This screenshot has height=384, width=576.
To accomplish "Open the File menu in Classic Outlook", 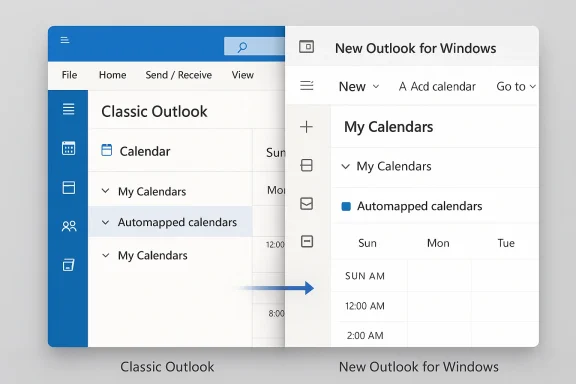I will [x=69, y=75].
